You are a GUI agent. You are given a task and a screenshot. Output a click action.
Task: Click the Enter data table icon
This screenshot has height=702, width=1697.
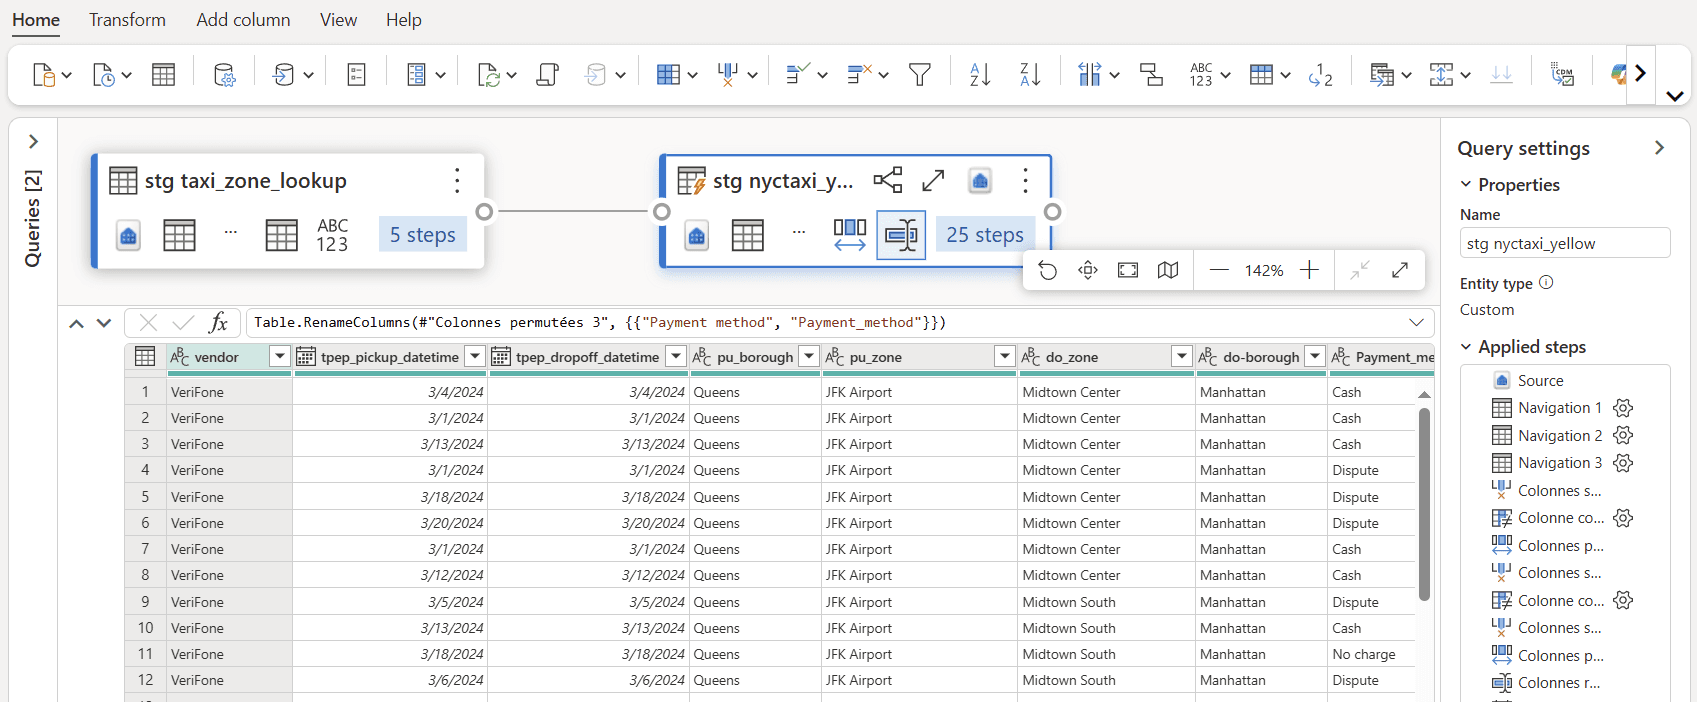163,74
